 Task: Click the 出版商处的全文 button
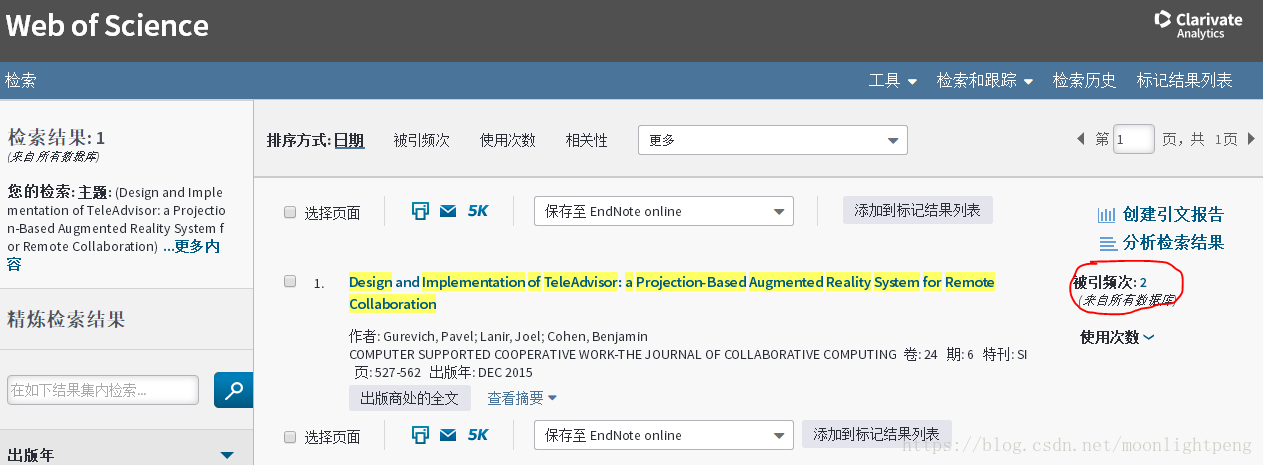click(x=409, y=398)
